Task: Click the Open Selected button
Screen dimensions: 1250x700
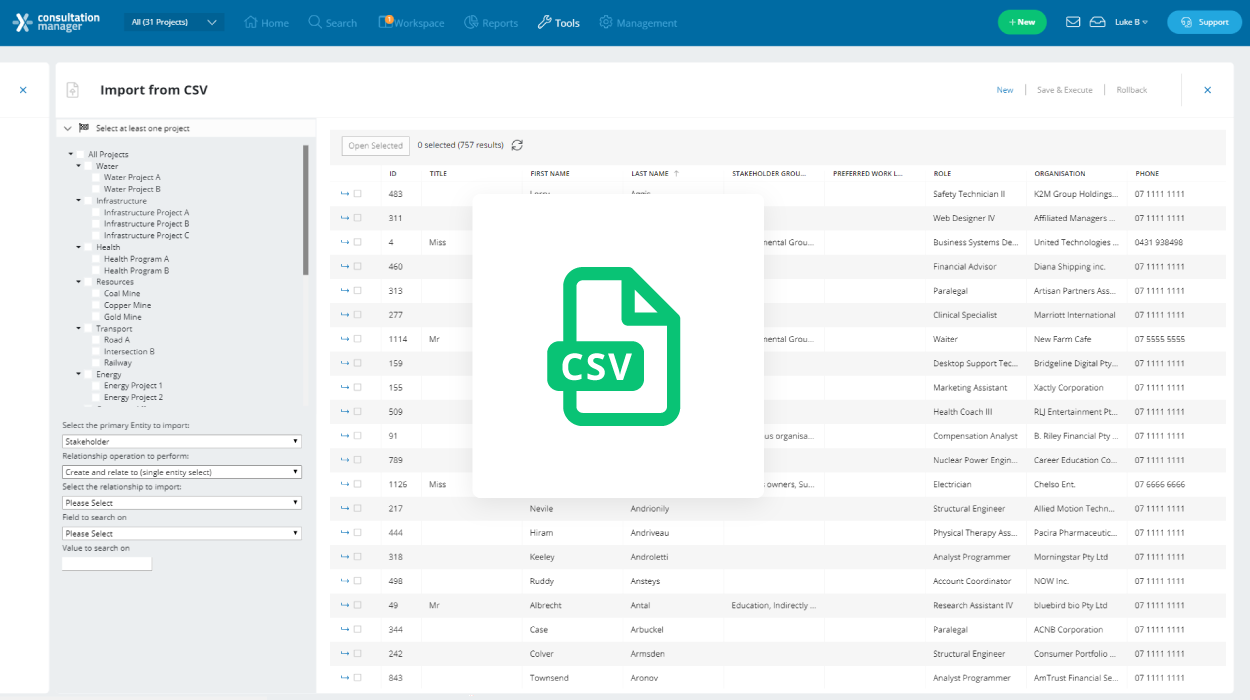Action: coord(375,146)
